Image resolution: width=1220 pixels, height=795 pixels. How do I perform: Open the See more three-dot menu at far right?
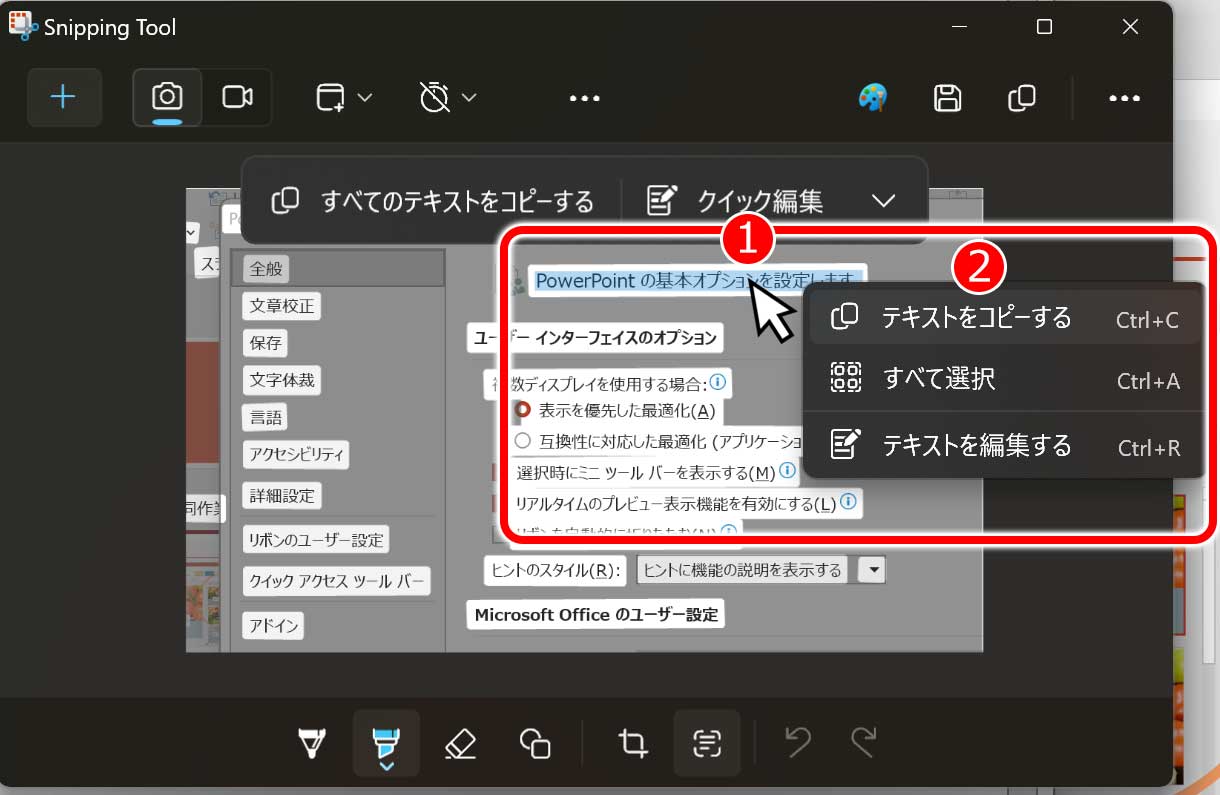coord(1124,97)
